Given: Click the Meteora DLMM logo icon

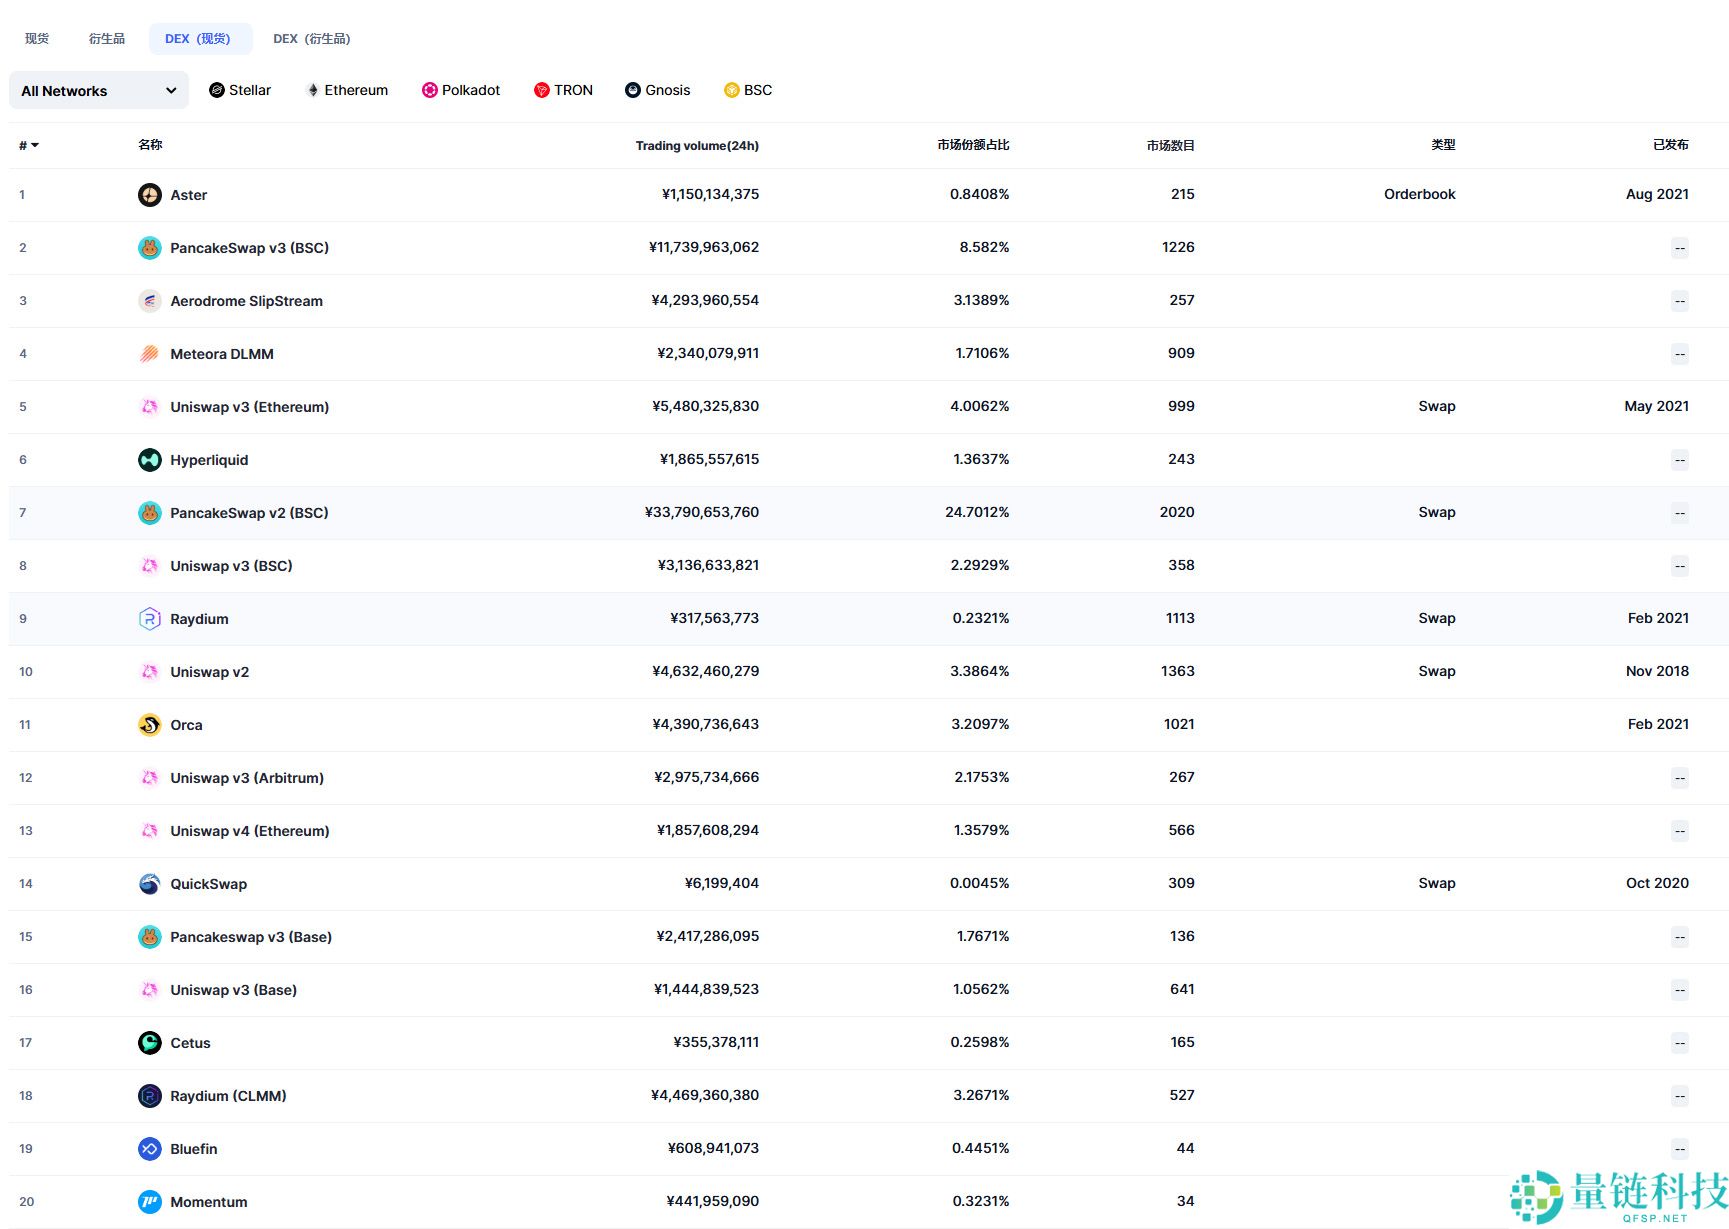Looking at the screenshot, I should tap(149, 354).
